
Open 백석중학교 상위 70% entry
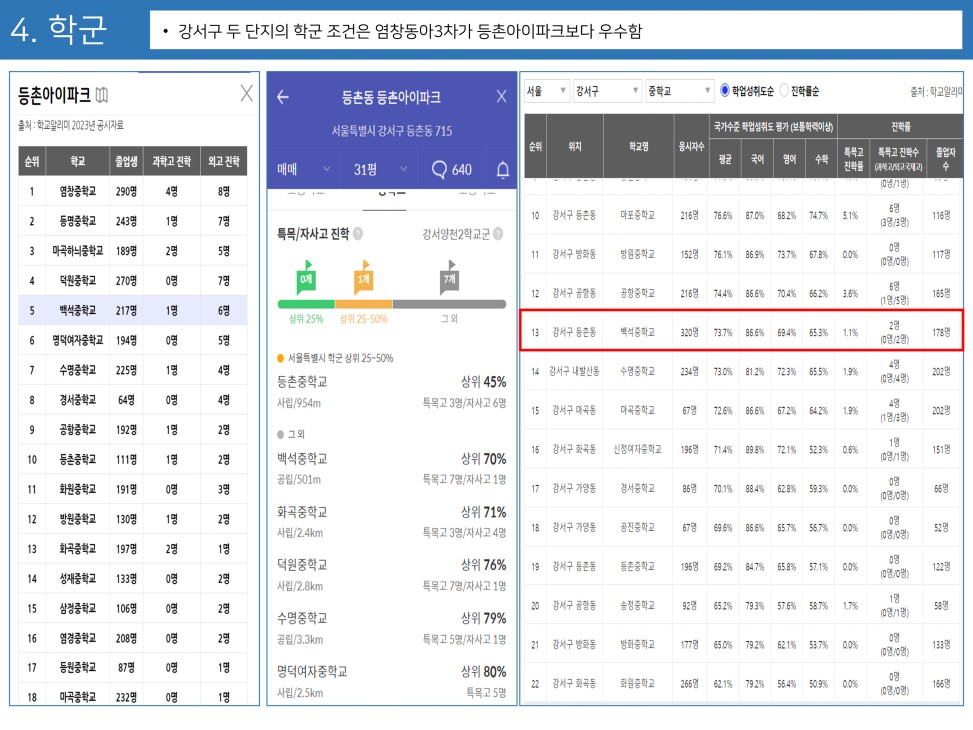pyautogui.click(x=392, y=469)
